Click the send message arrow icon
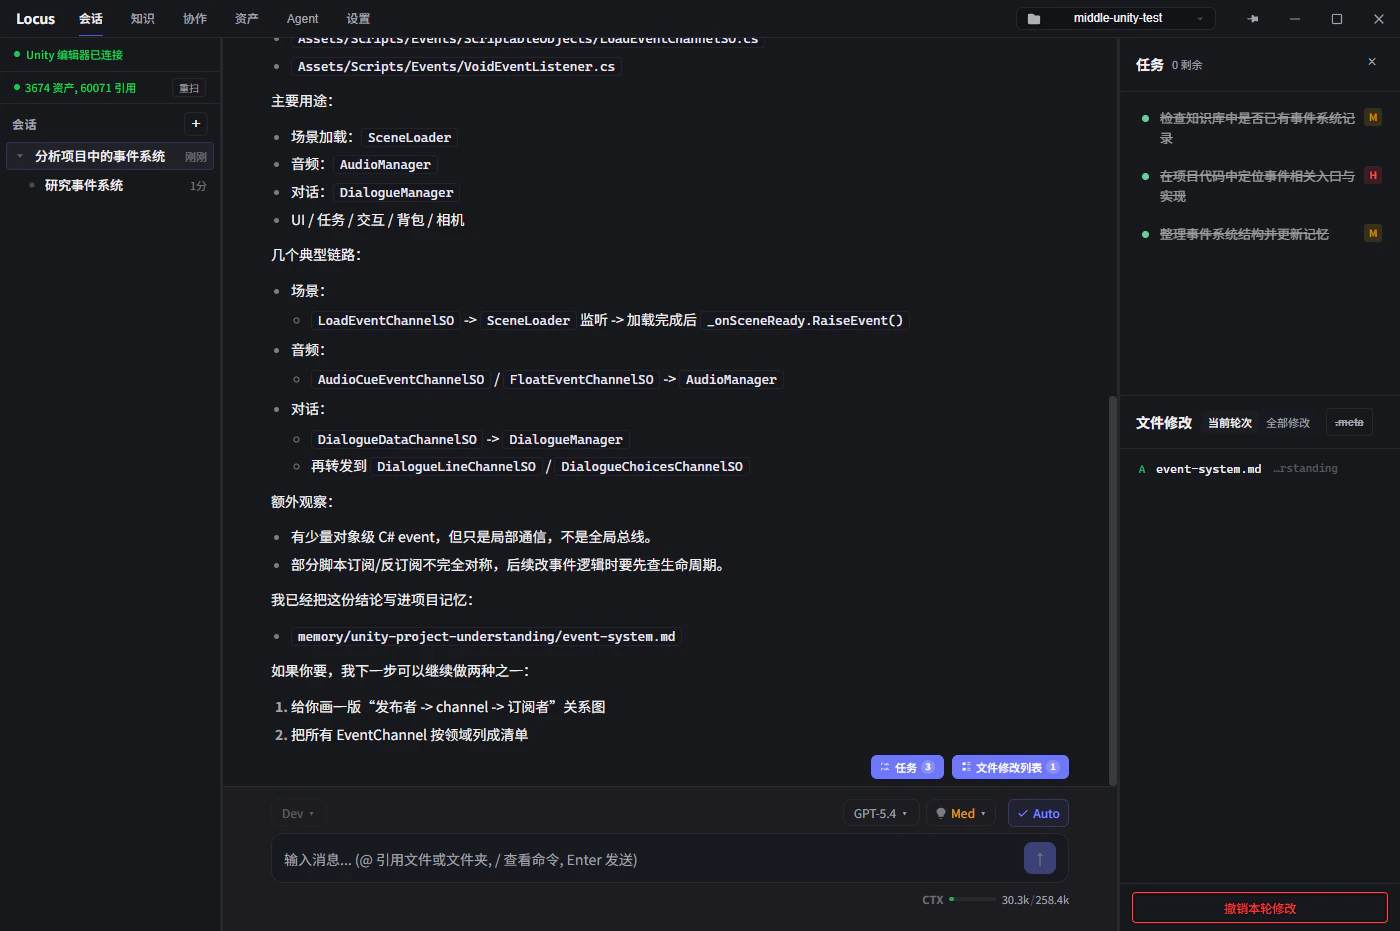The height and width of the screenshot is (931, 1400). click(x=1039, y=858)
